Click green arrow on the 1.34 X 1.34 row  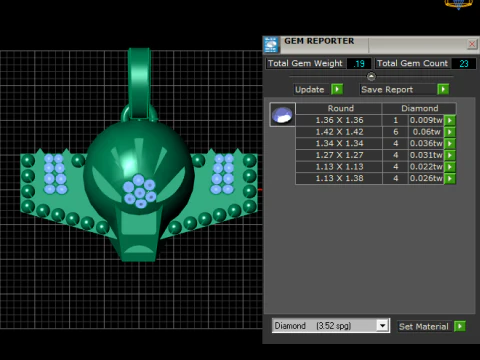450,144
